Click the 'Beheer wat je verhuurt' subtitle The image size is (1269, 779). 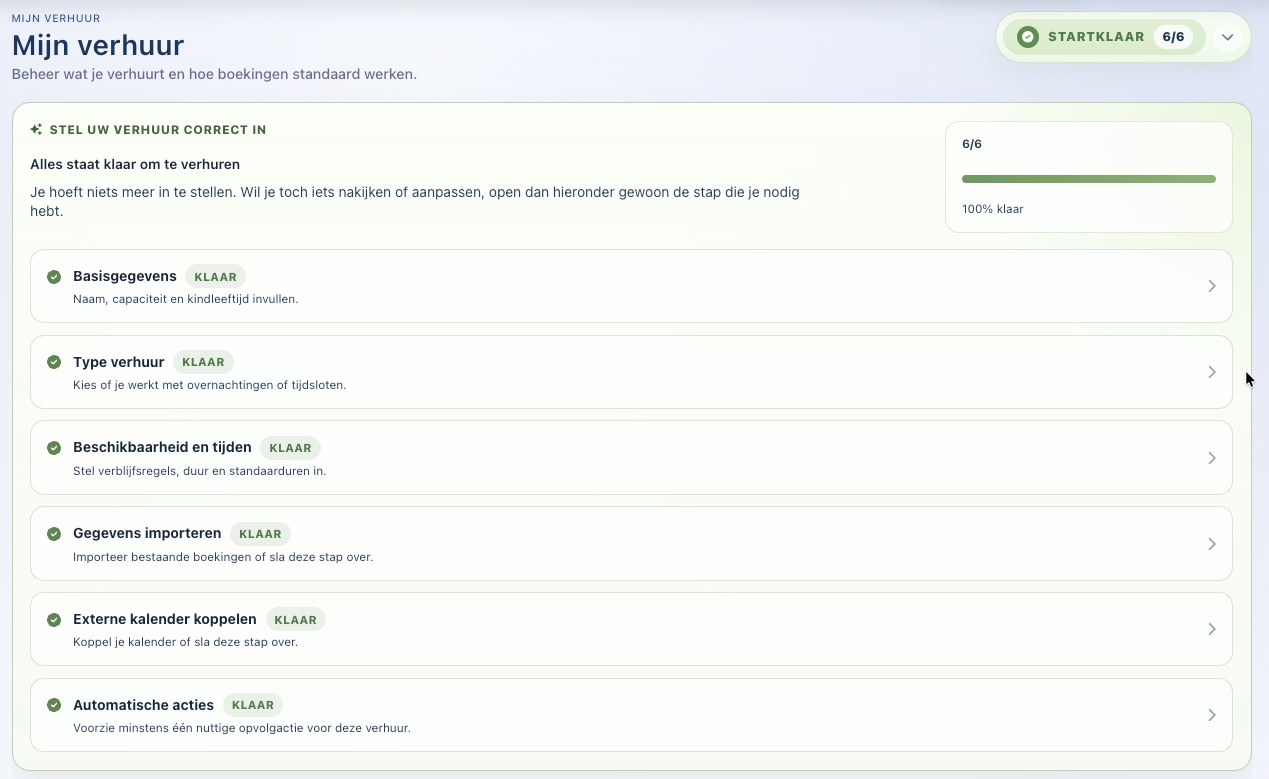[214, 74]
